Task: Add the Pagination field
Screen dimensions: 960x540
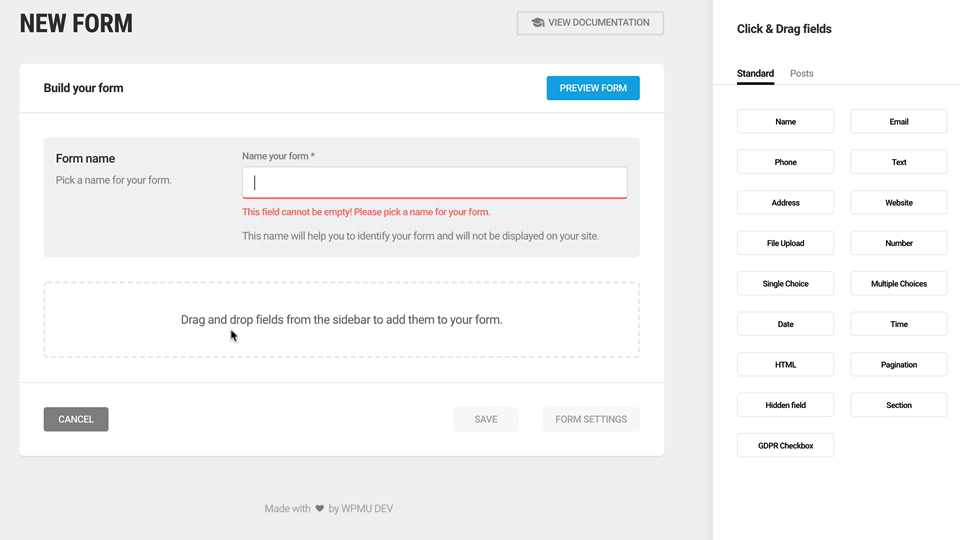Action: pyautogui.click(x=898, y=365)
